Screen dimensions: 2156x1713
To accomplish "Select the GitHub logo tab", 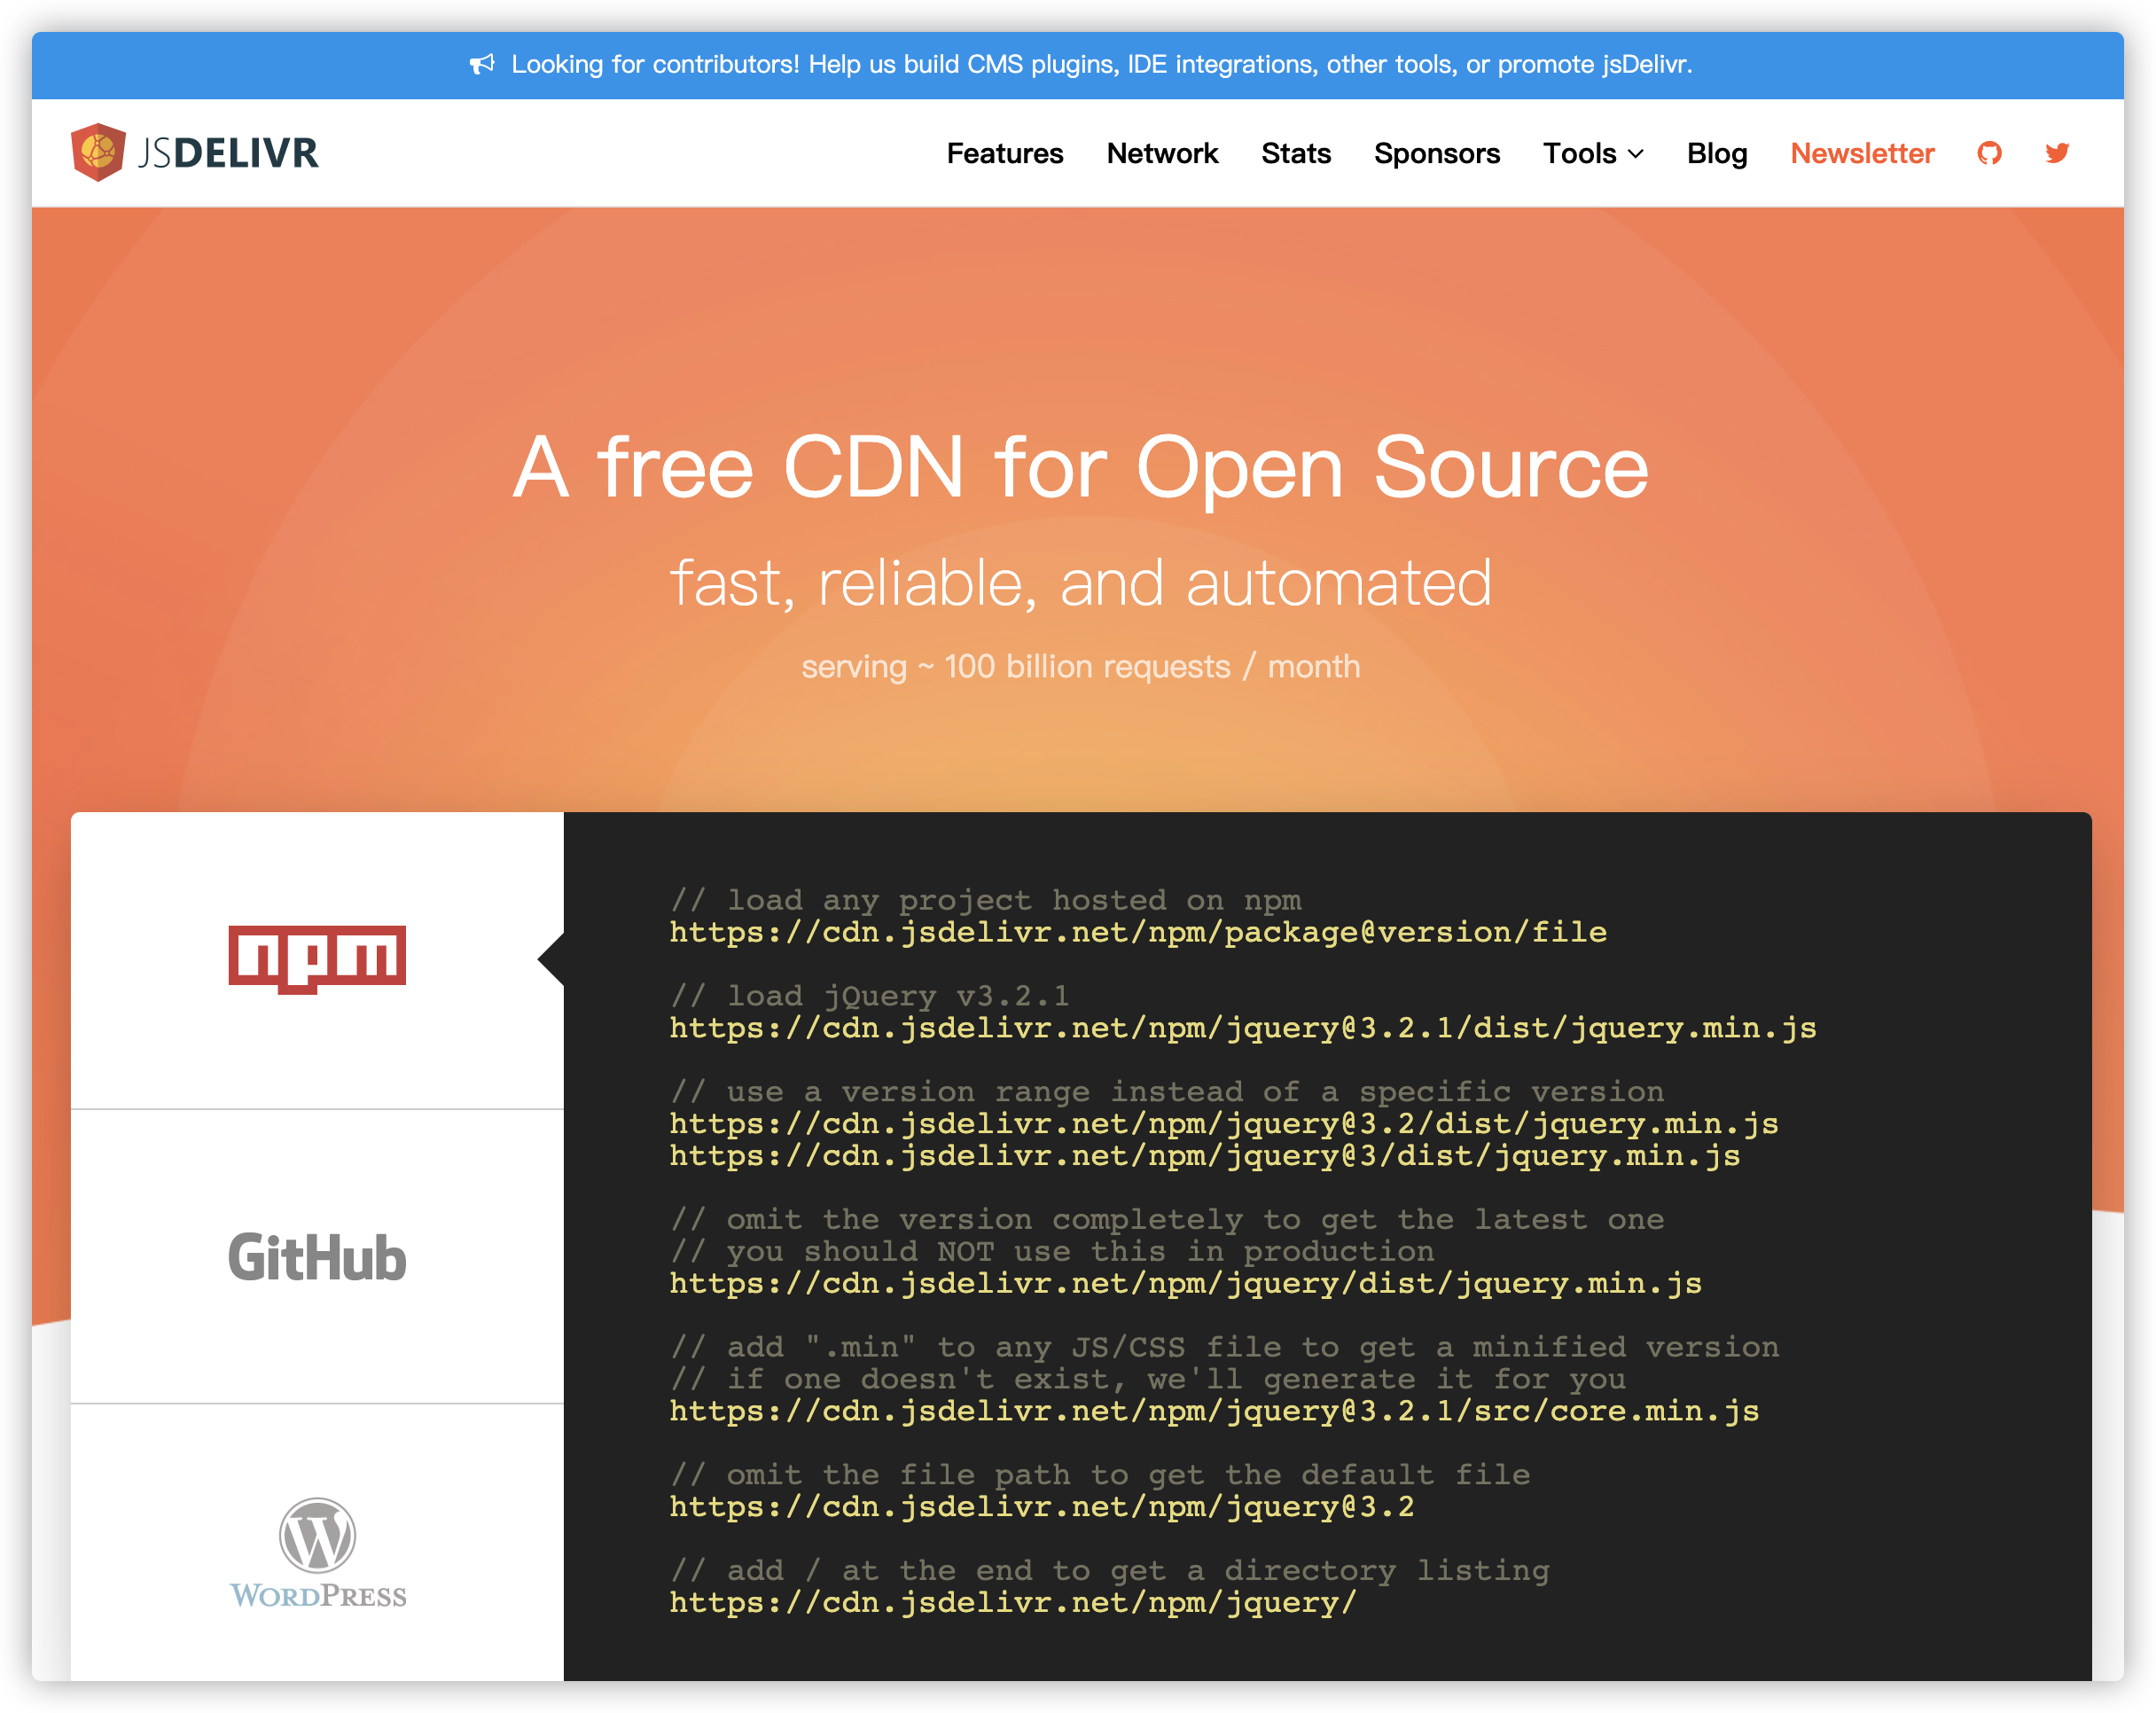I will pos(317,1257).
